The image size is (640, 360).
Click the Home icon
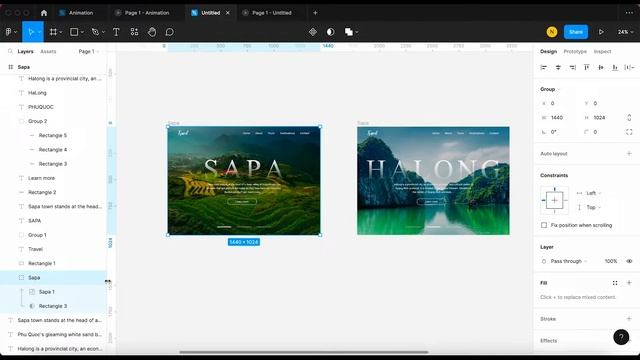44,13
